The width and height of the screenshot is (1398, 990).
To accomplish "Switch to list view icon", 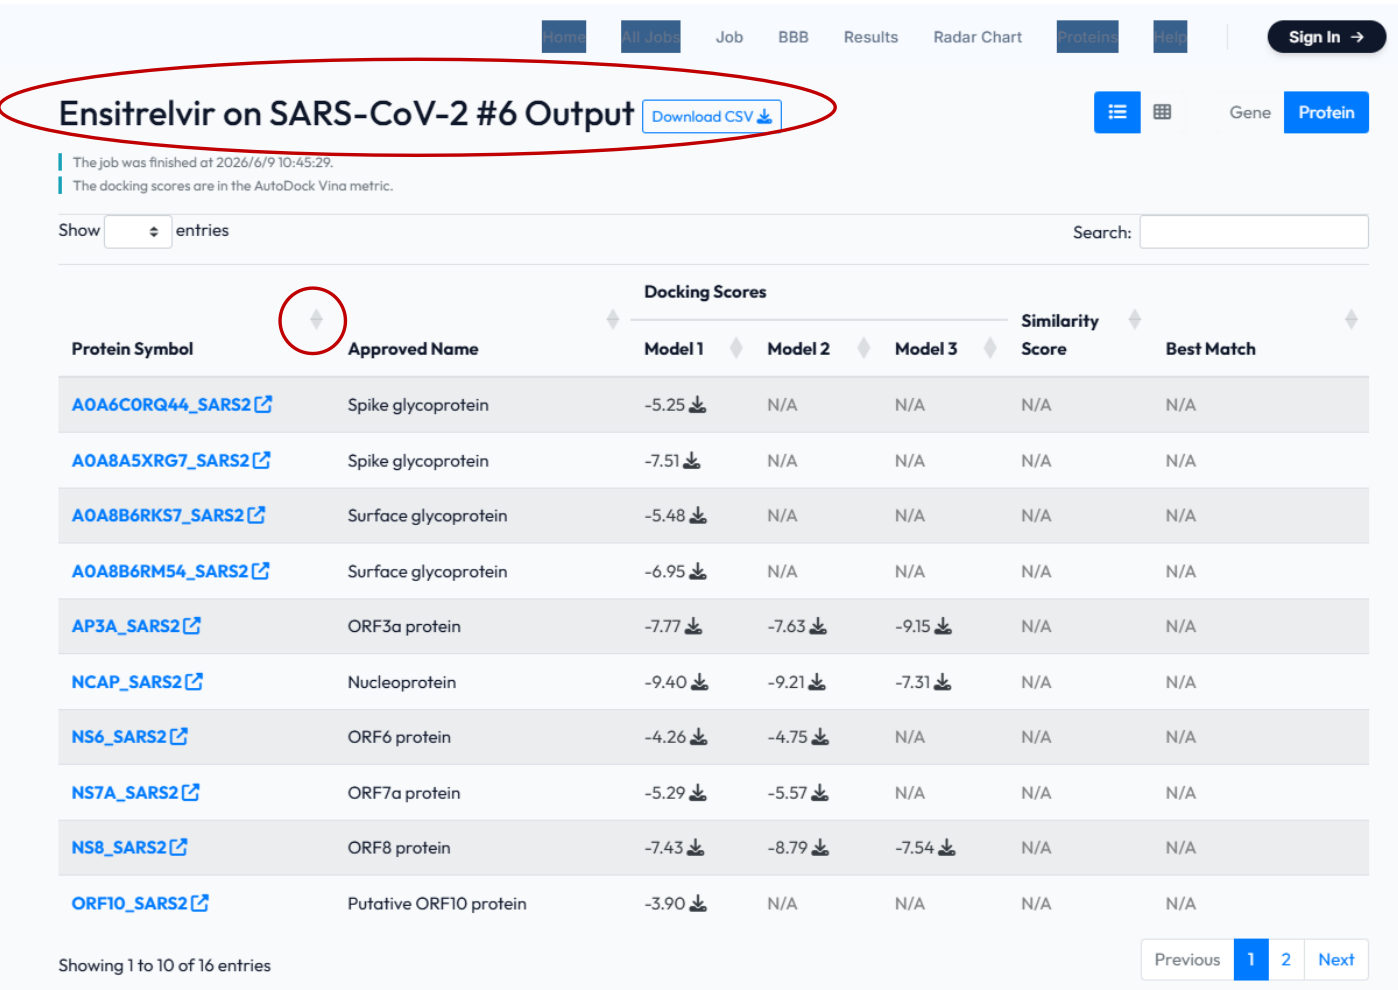I will [1117, 112].
